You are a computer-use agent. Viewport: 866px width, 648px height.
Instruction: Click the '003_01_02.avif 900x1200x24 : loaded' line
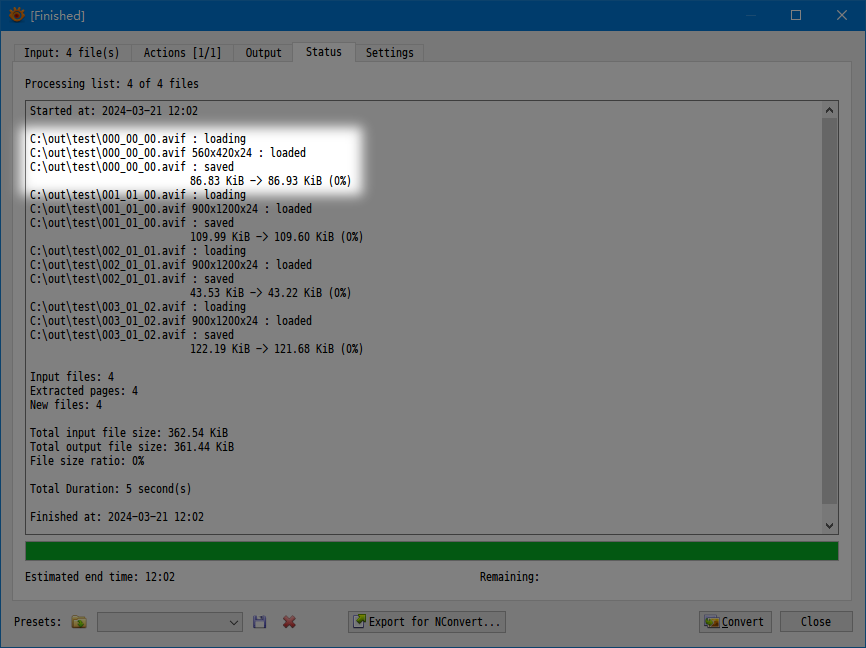171,321
